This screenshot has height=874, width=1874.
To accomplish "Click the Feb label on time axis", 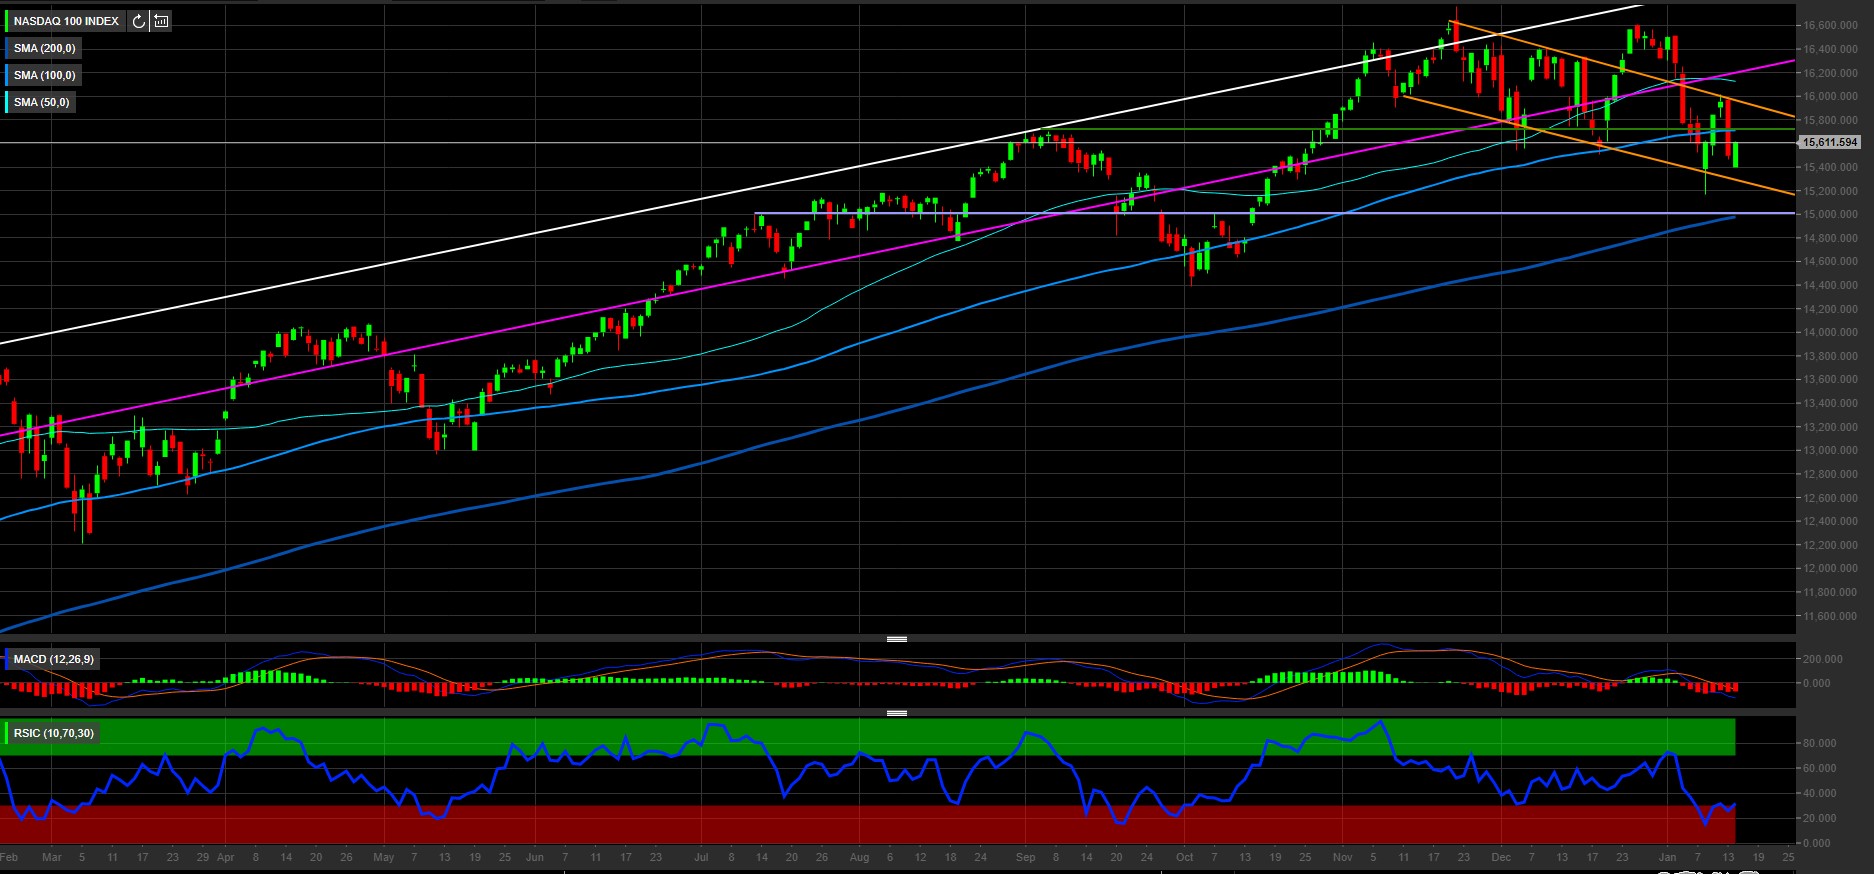I will click(x=9, y=857).
